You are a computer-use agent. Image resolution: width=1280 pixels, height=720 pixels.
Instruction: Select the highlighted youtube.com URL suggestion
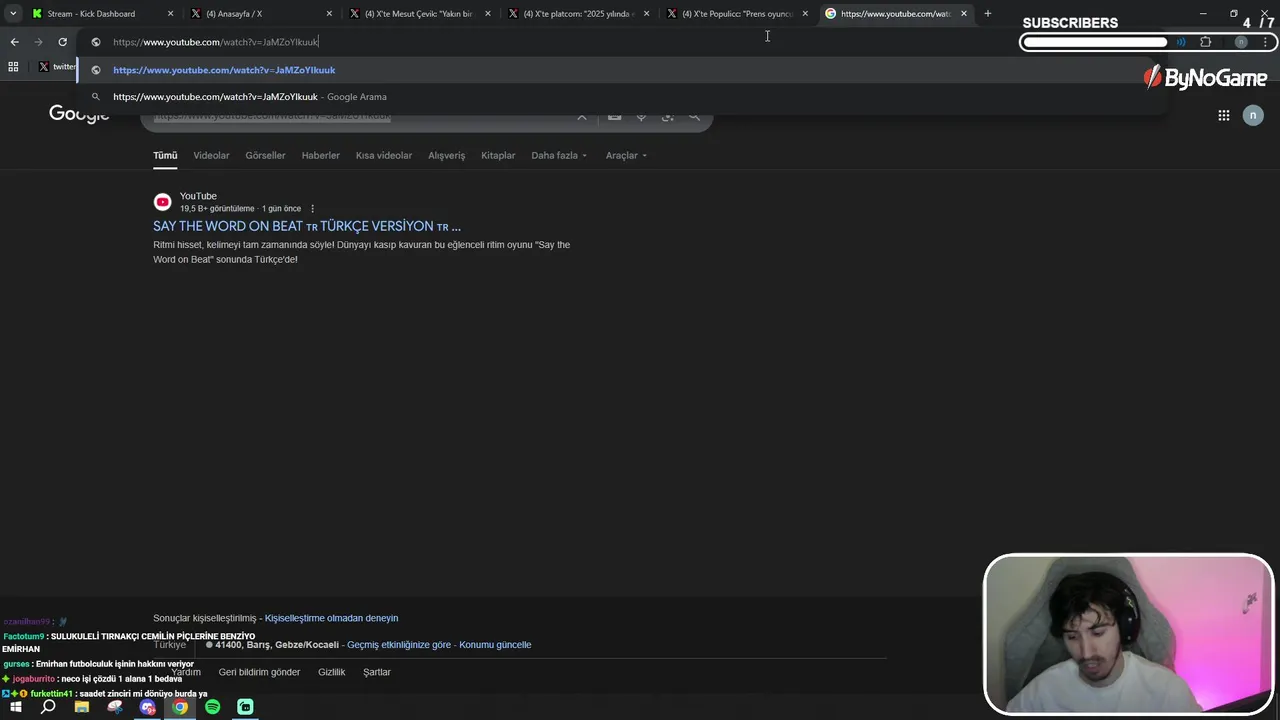(x=620, y=70)
